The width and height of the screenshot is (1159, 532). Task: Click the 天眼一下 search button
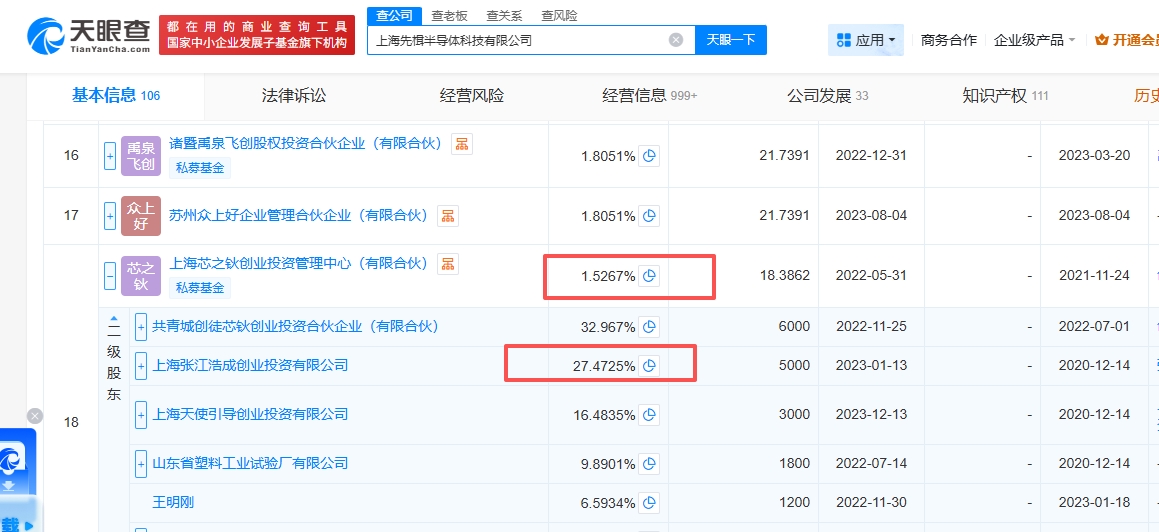(730, 40)
